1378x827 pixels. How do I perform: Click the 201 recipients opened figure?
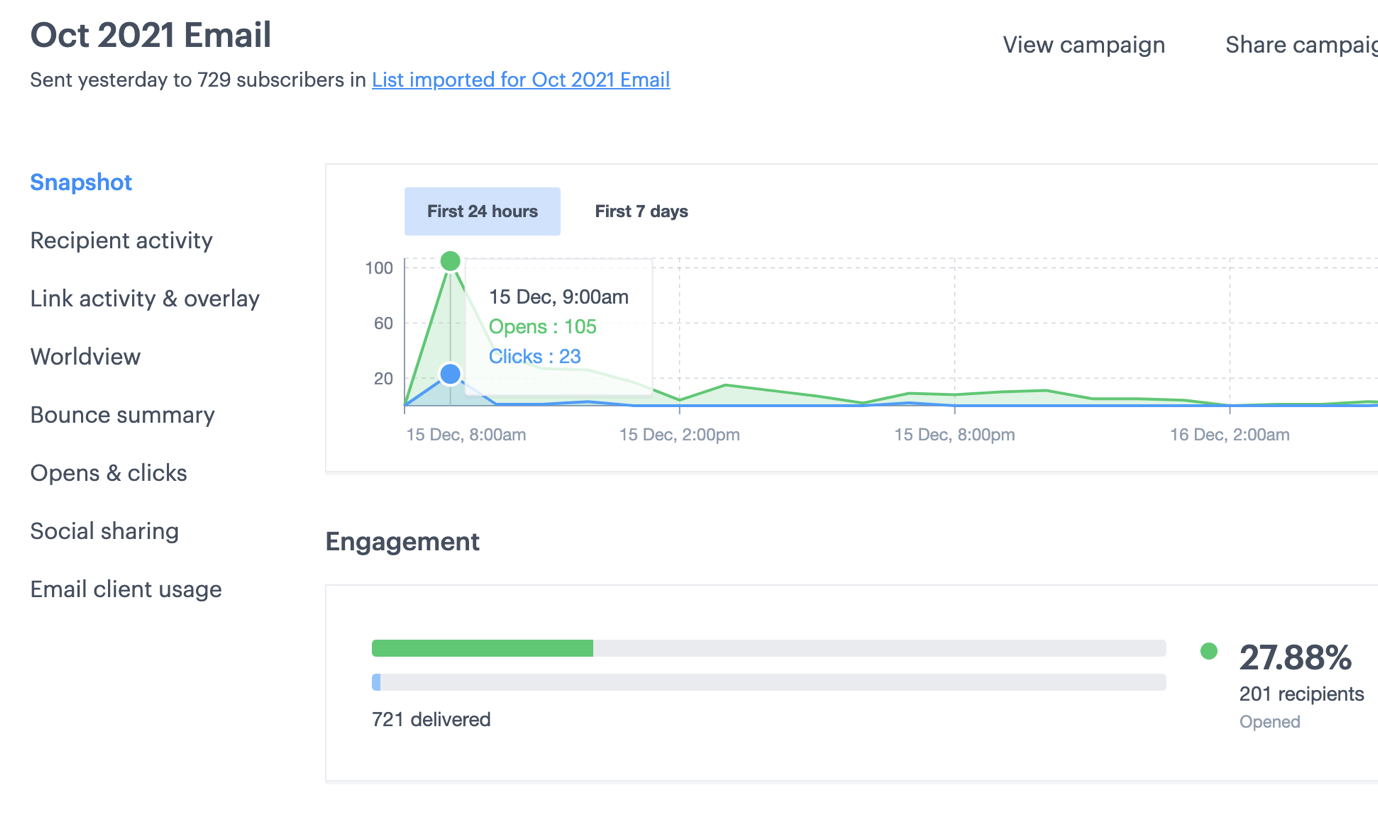tap(1301, 694)
